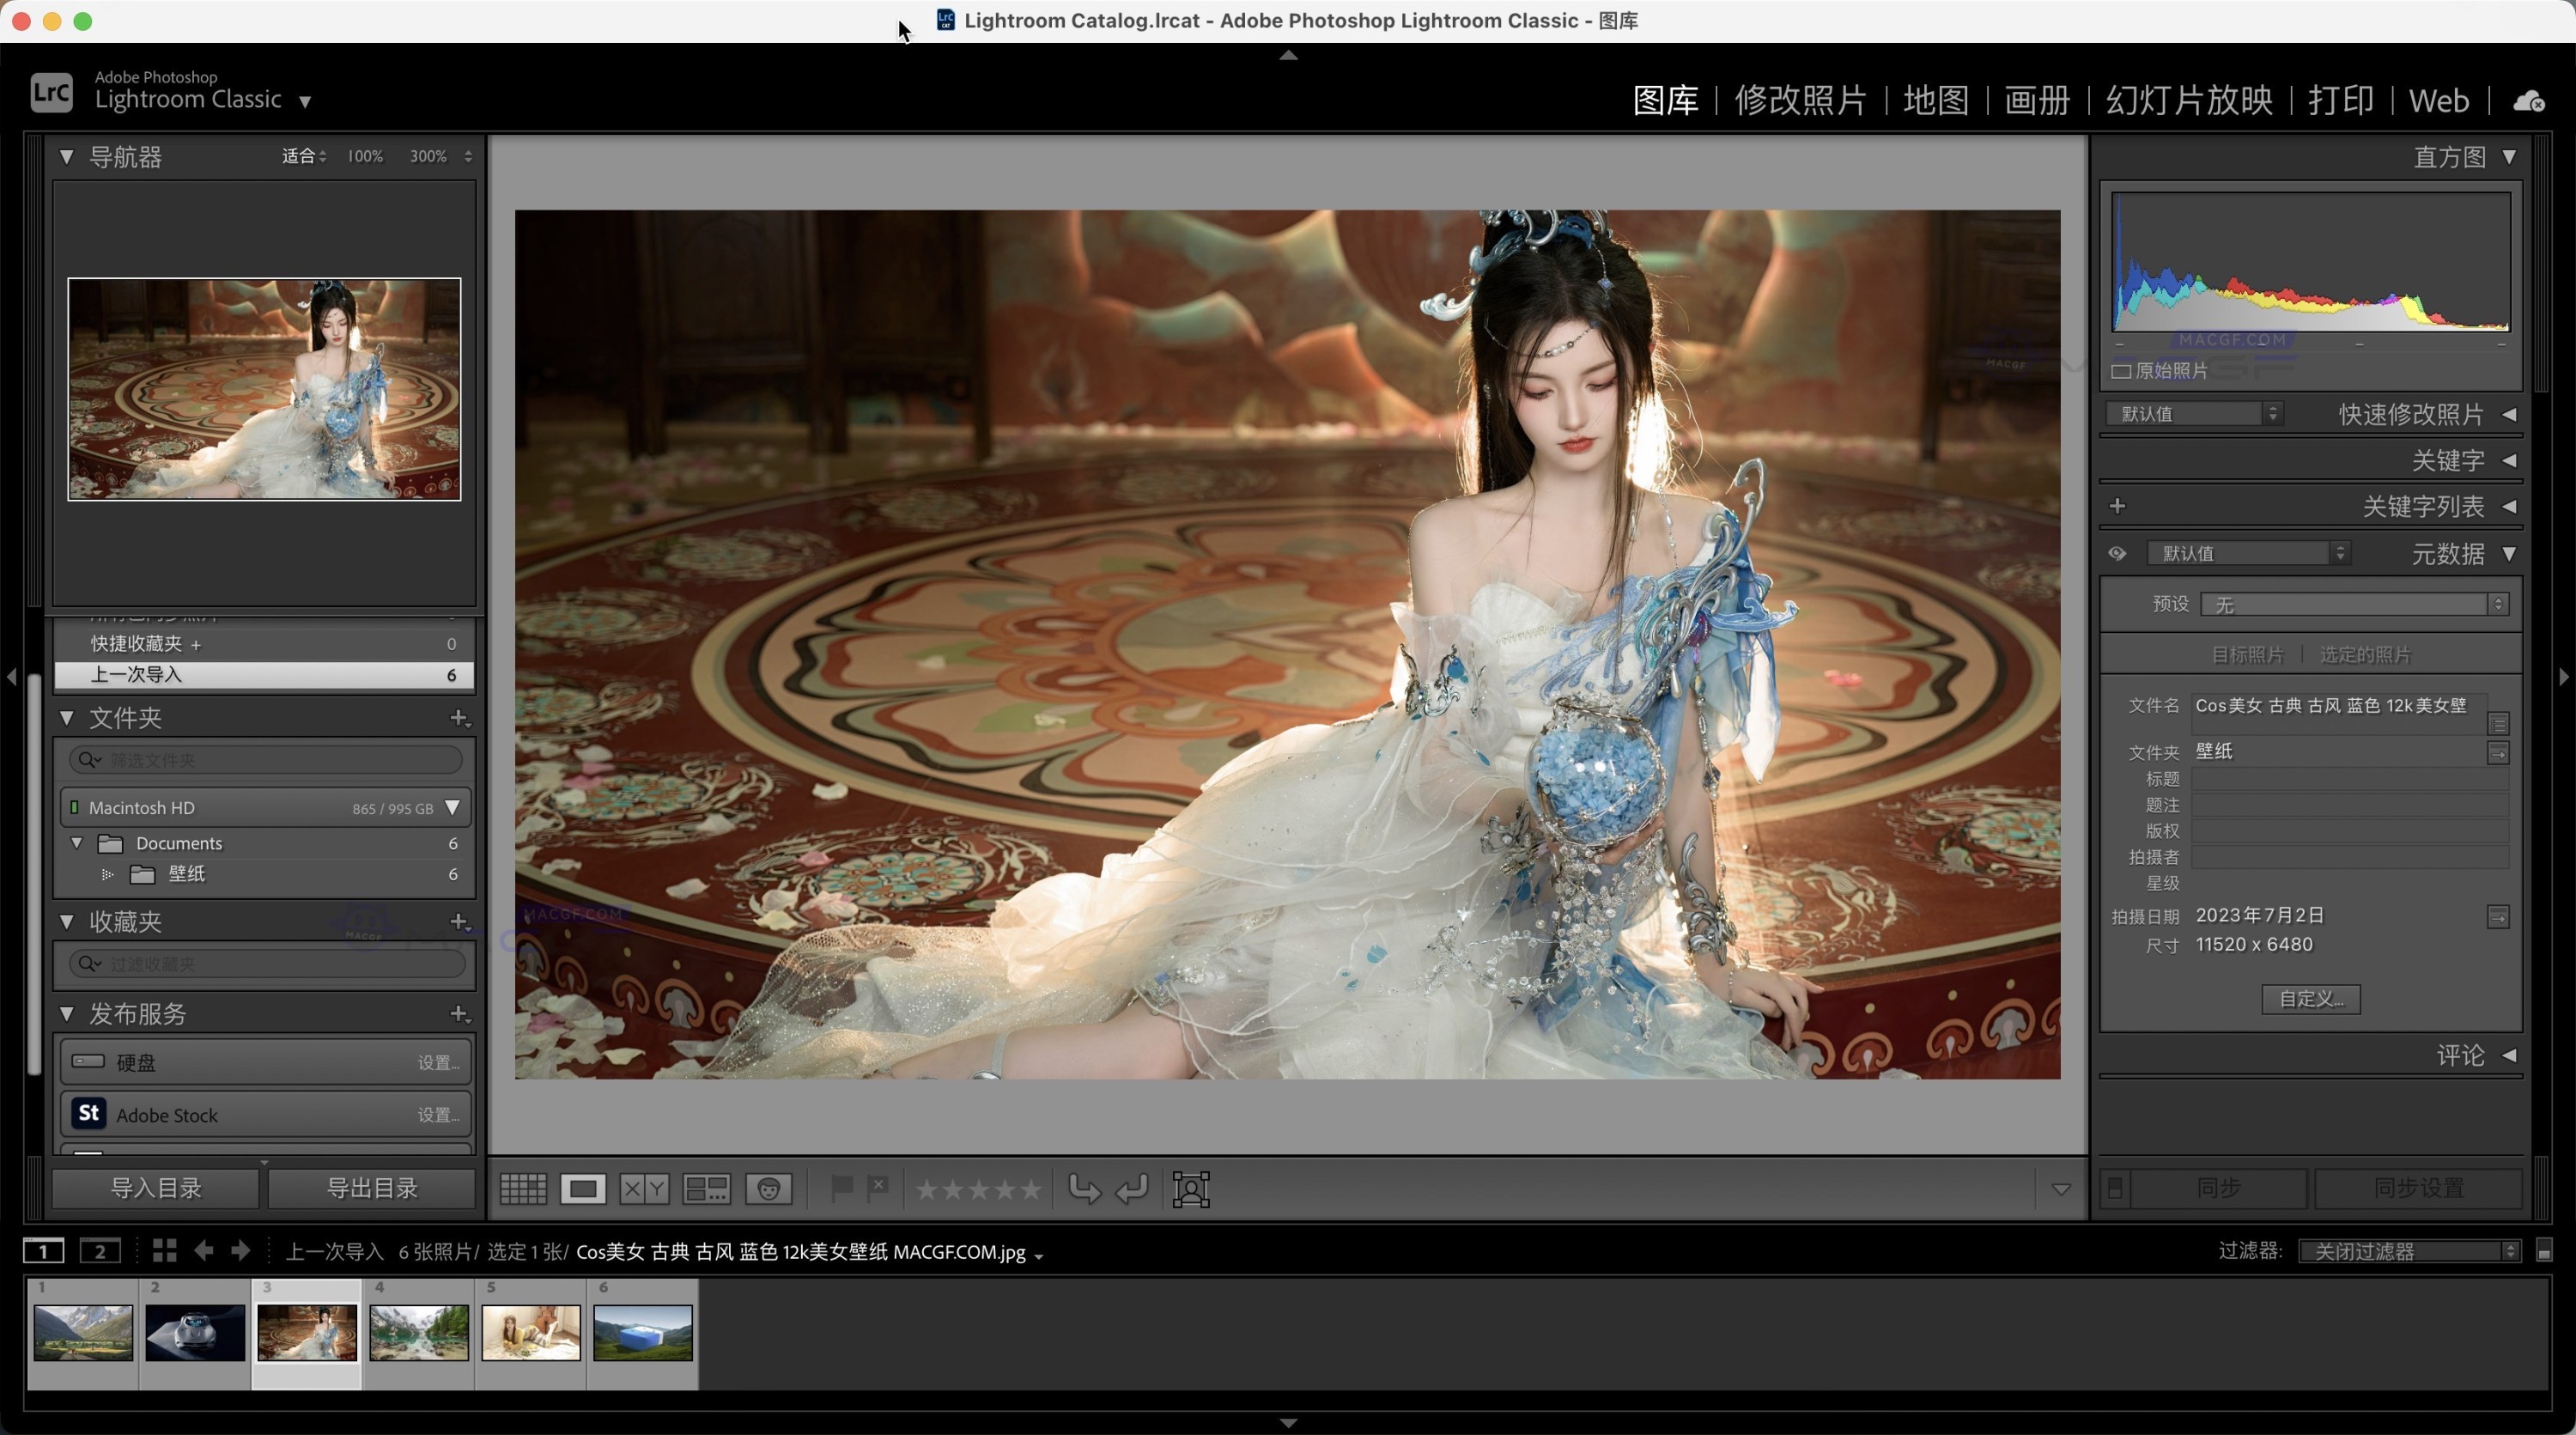Screen dimensions: 2576x1435
Task: Open the 预设 metadata preset selector showing 无
Action: tap(2355, 604)
